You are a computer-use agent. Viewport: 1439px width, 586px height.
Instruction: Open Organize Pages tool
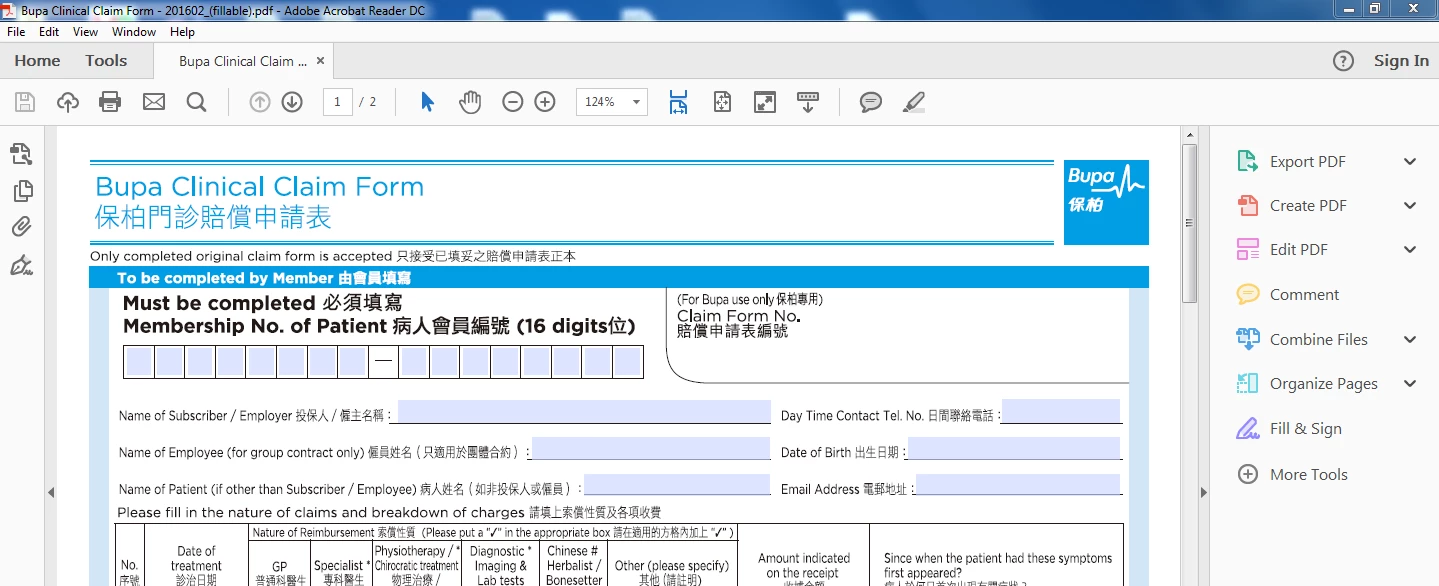point(1323,384)
